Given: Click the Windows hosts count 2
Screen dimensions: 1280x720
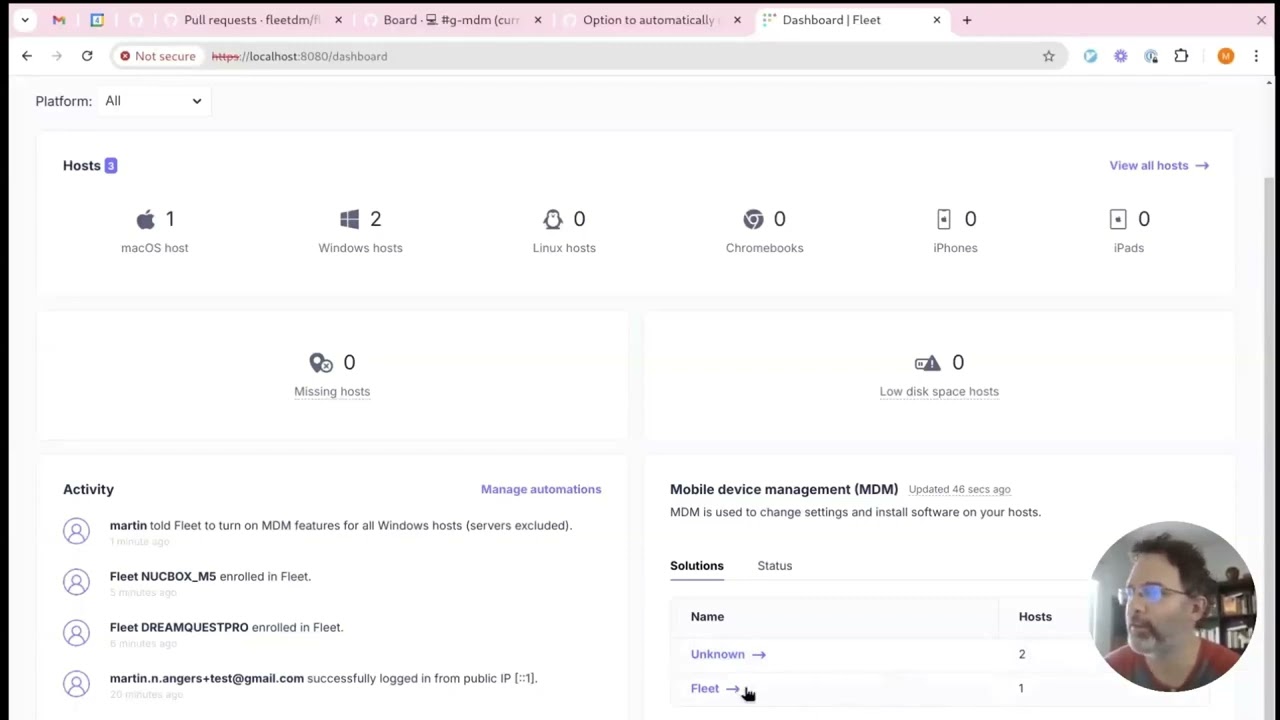Looking at the screenshot, I should point(376,219).
